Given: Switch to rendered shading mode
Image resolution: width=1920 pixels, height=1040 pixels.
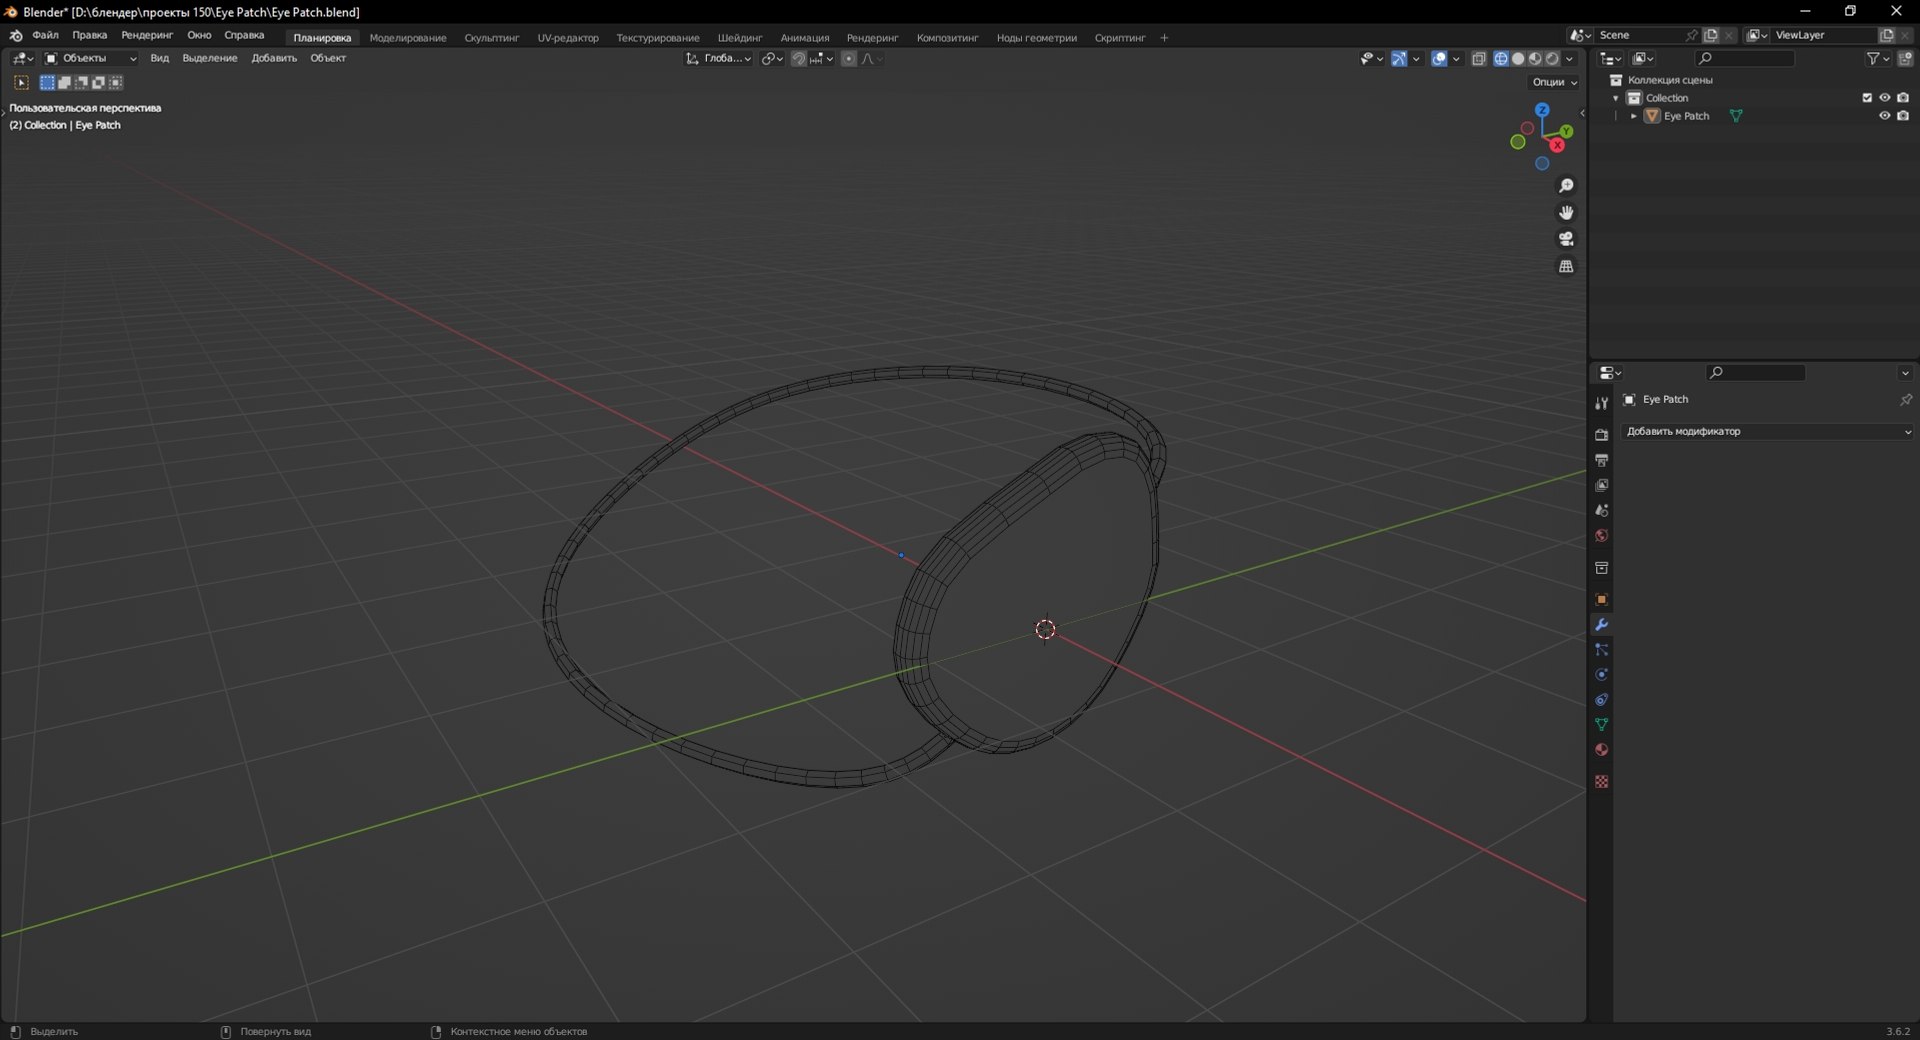Looking at the screenshot, I should (1552, 59).
